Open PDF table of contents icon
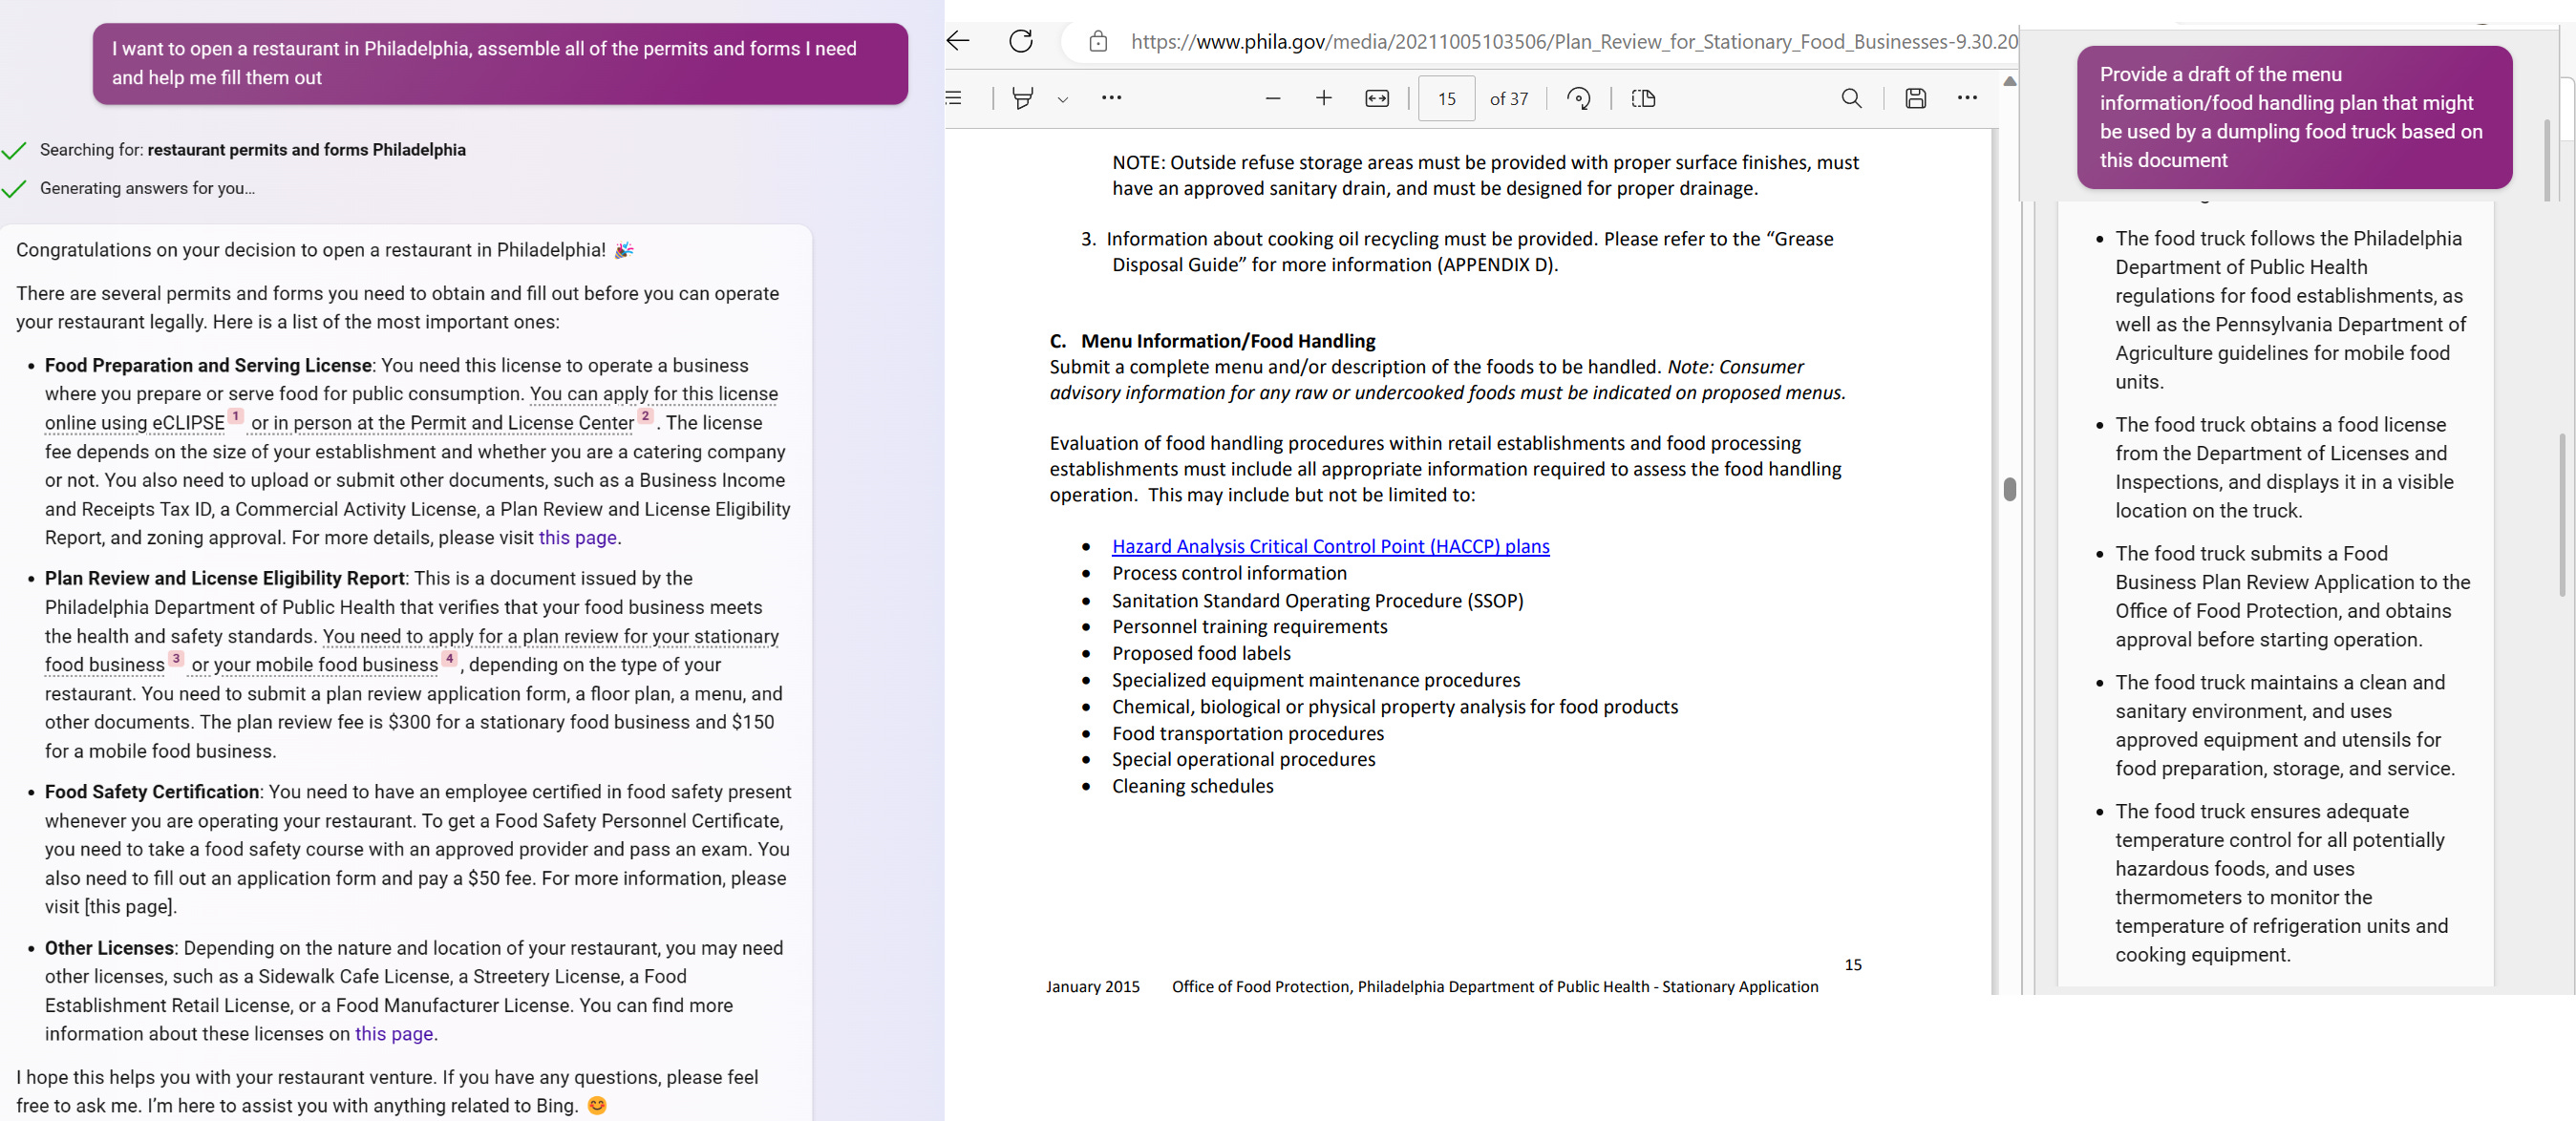 click(x=954, y=98)
